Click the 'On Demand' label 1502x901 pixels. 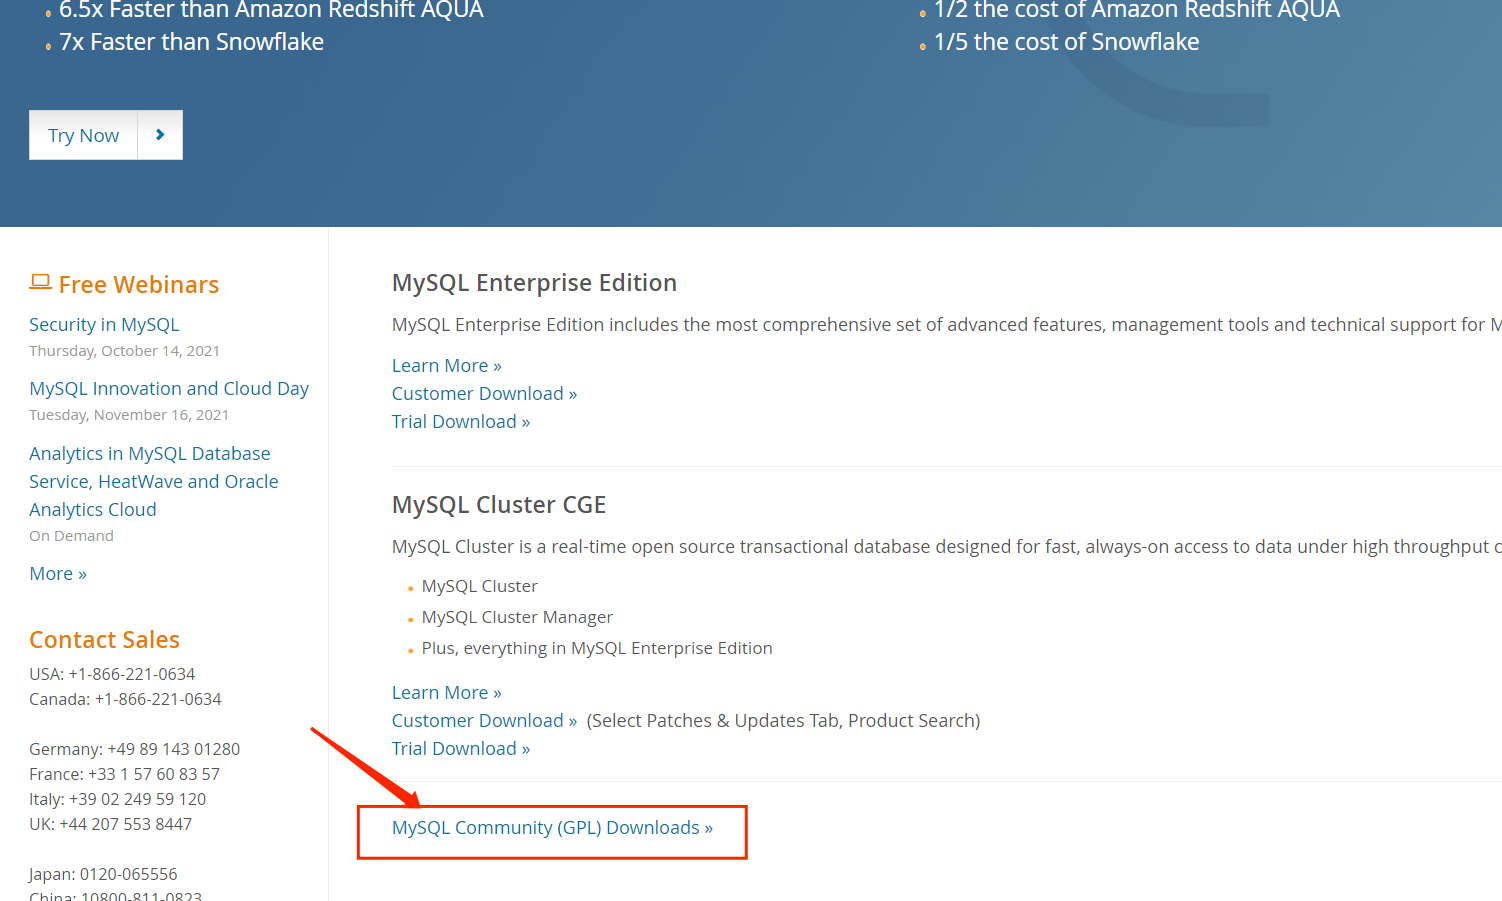(71, 536)
